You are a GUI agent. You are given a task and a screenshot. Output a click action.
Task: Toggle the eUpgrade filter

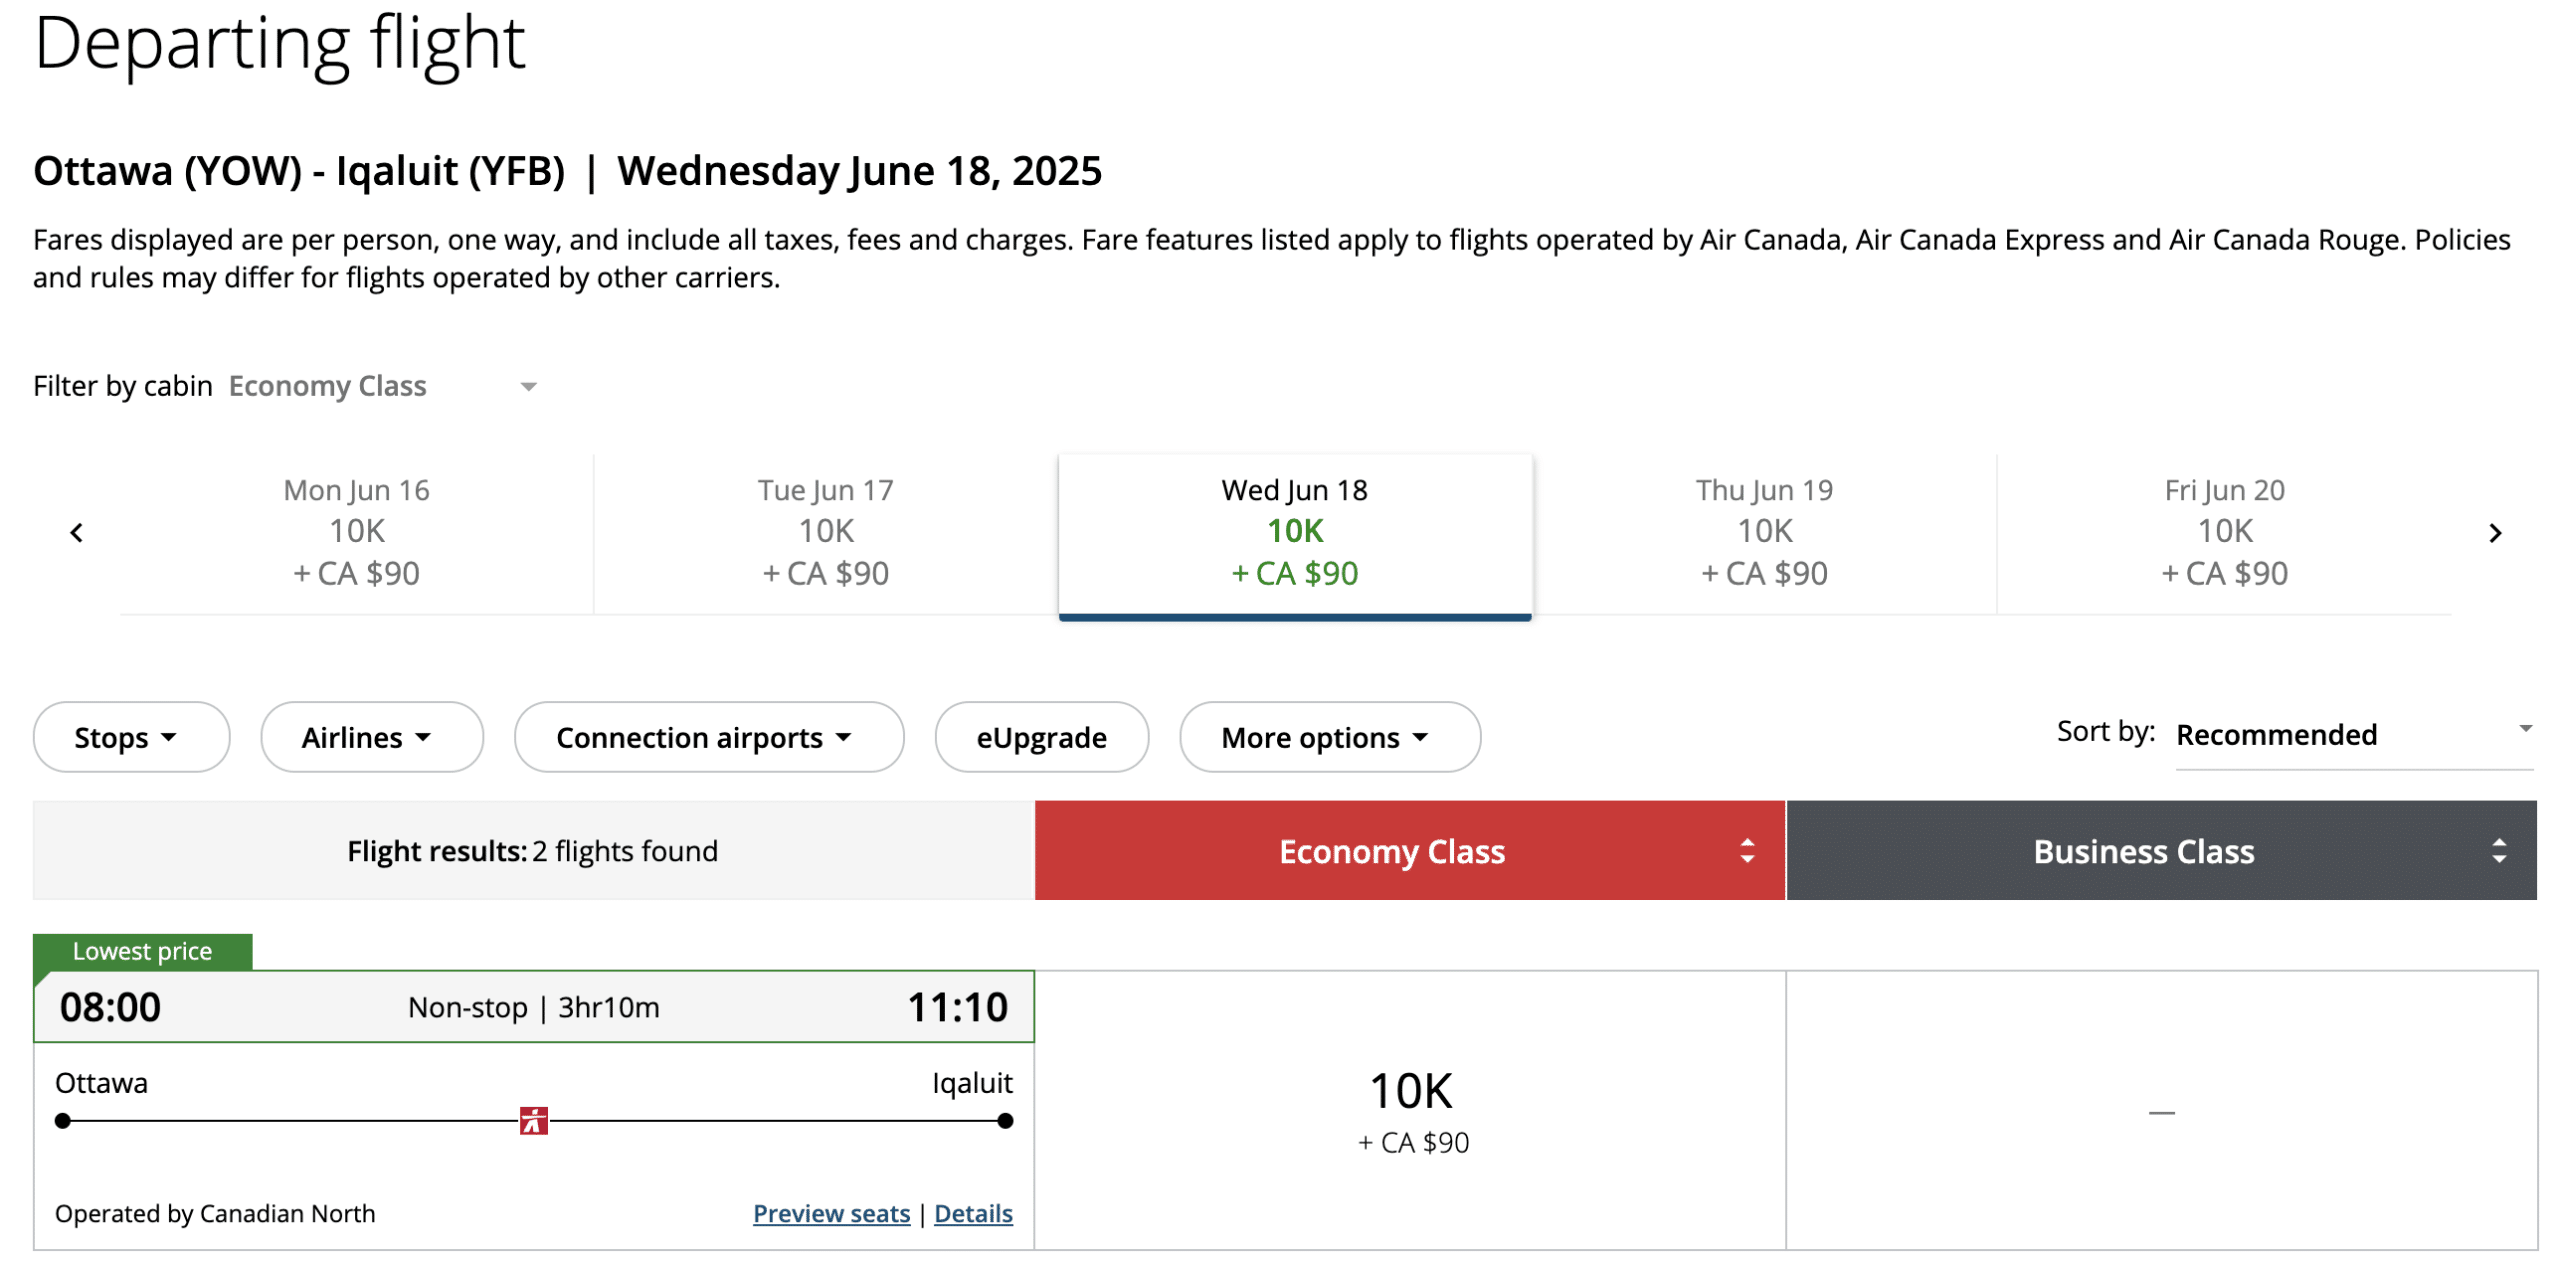point(1041,738)
